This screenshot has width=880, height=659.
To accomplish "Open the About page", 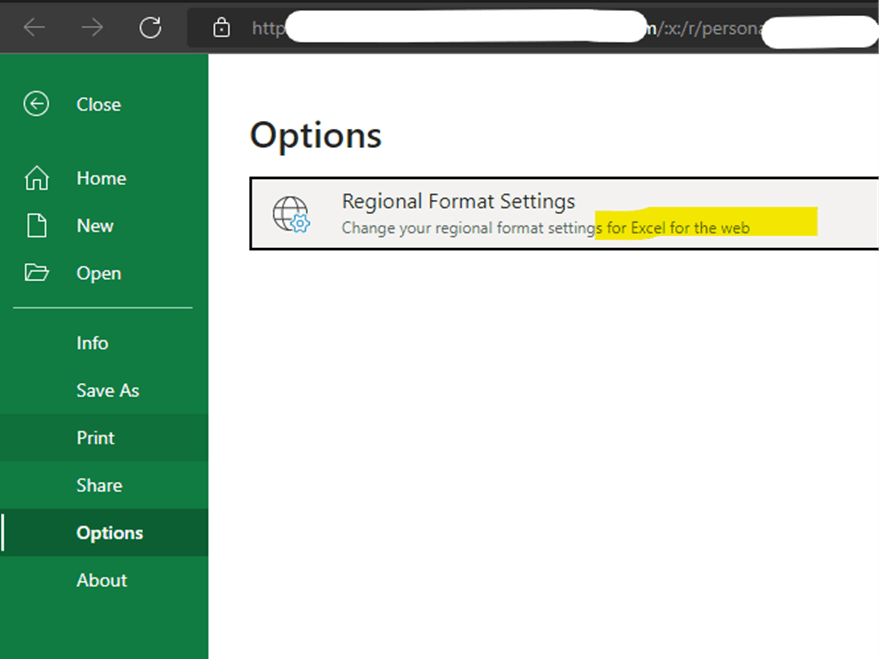I will (x=104, y=580).
